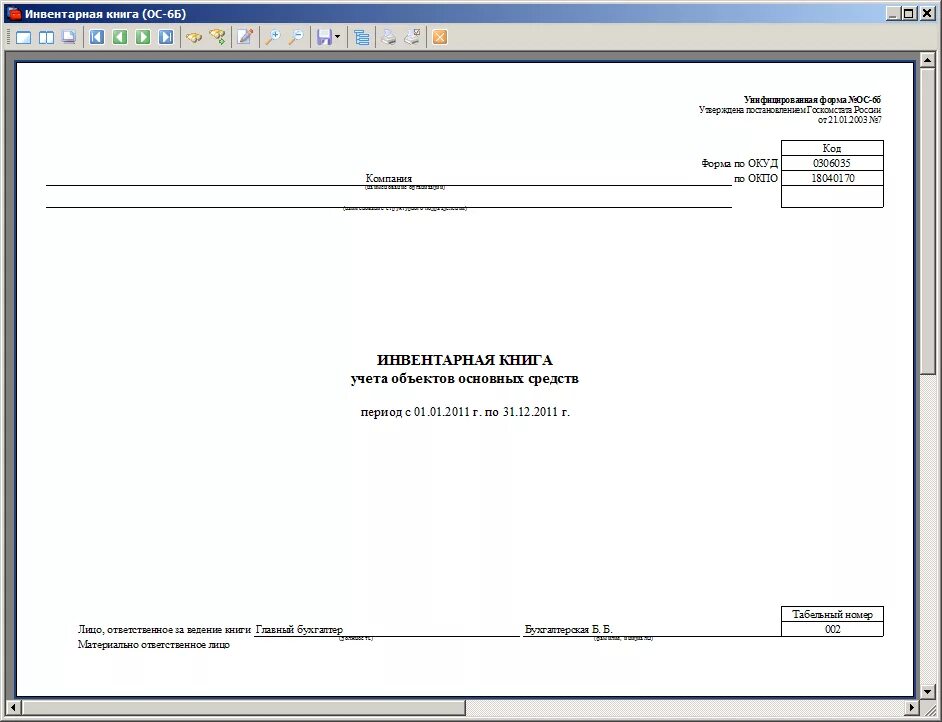Print the report
Viewport: 942px width, 722px height.
coord(389,37)
